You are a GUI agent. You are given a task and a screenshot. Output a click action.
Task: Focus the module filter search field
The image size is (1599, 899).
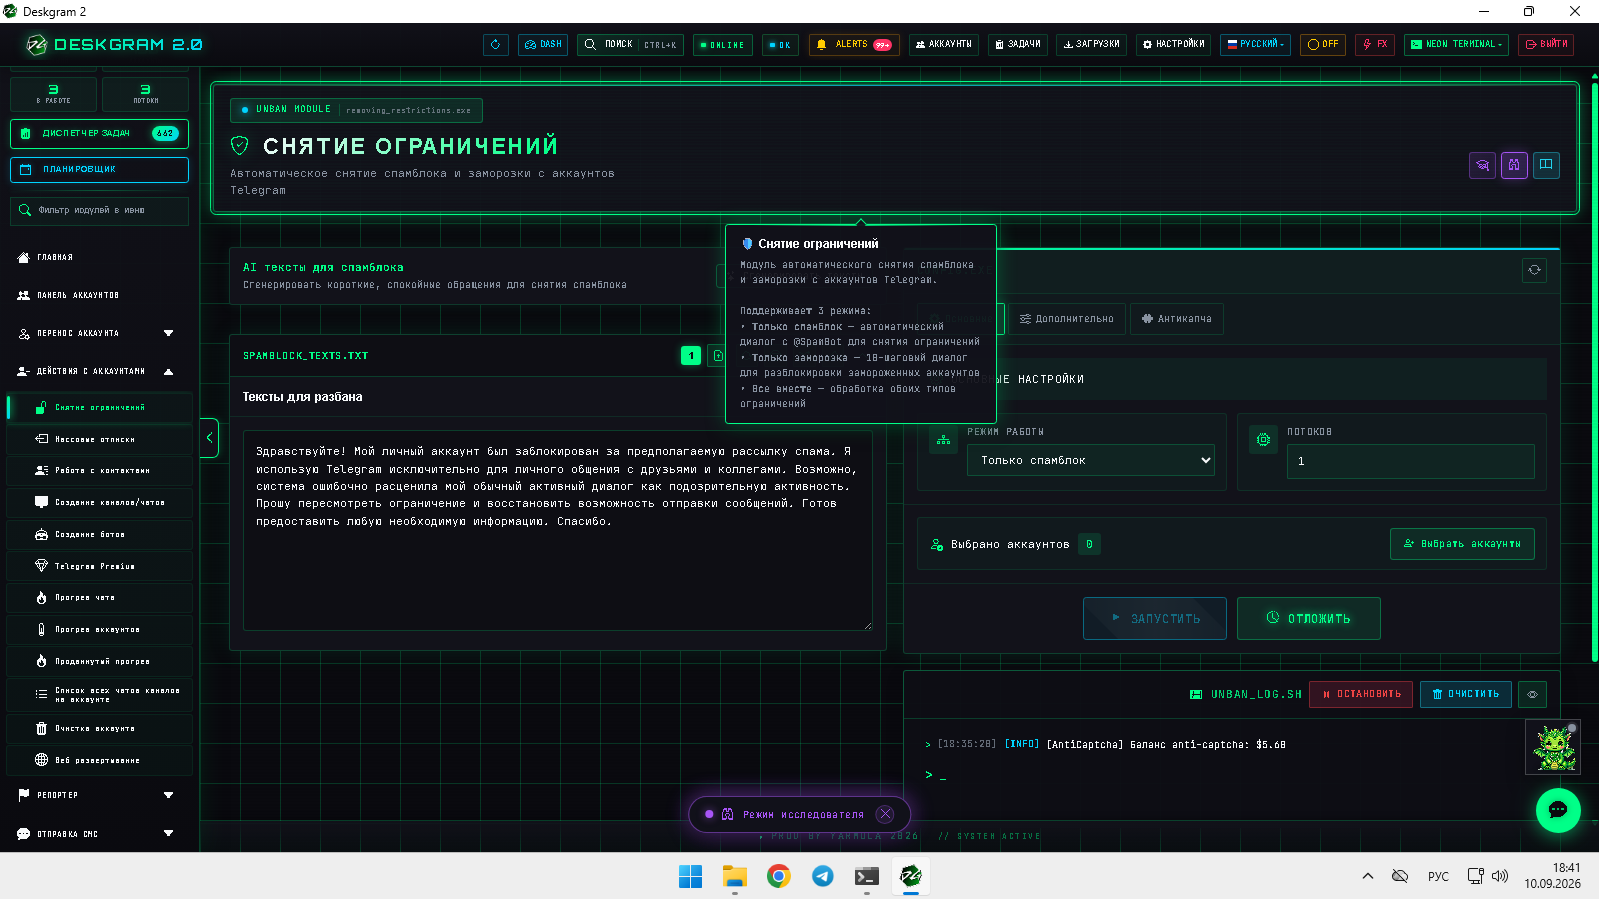[x=99, y=211]
